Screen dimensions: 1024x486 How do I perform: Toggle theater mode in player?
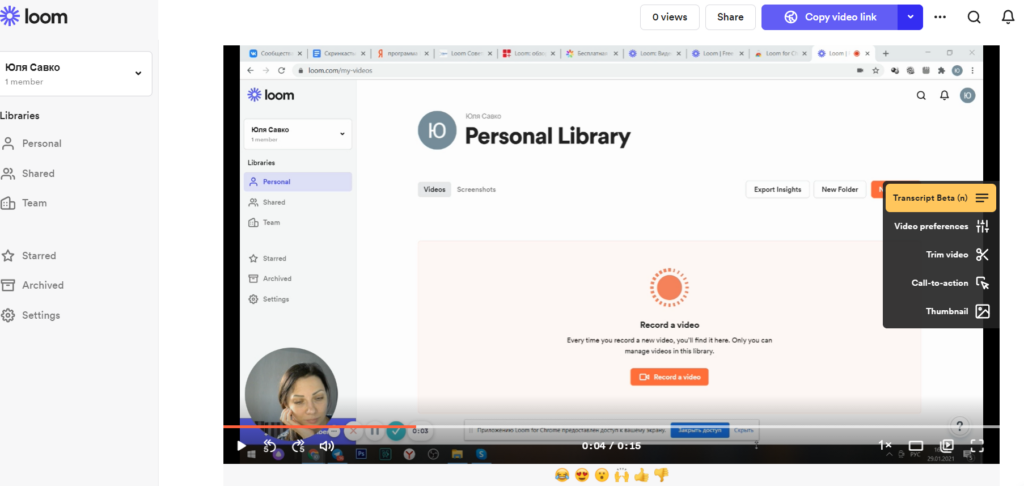tap(915, 445)
